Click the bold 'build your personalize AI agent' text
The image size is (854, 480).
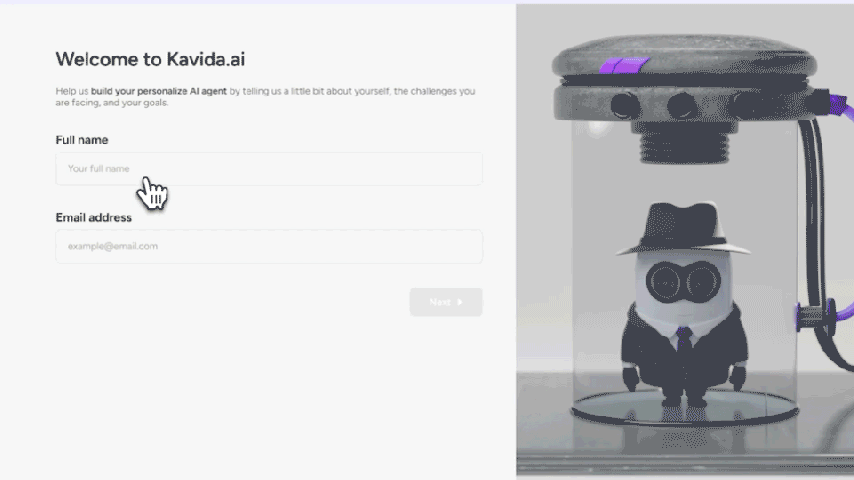[158, 91]
